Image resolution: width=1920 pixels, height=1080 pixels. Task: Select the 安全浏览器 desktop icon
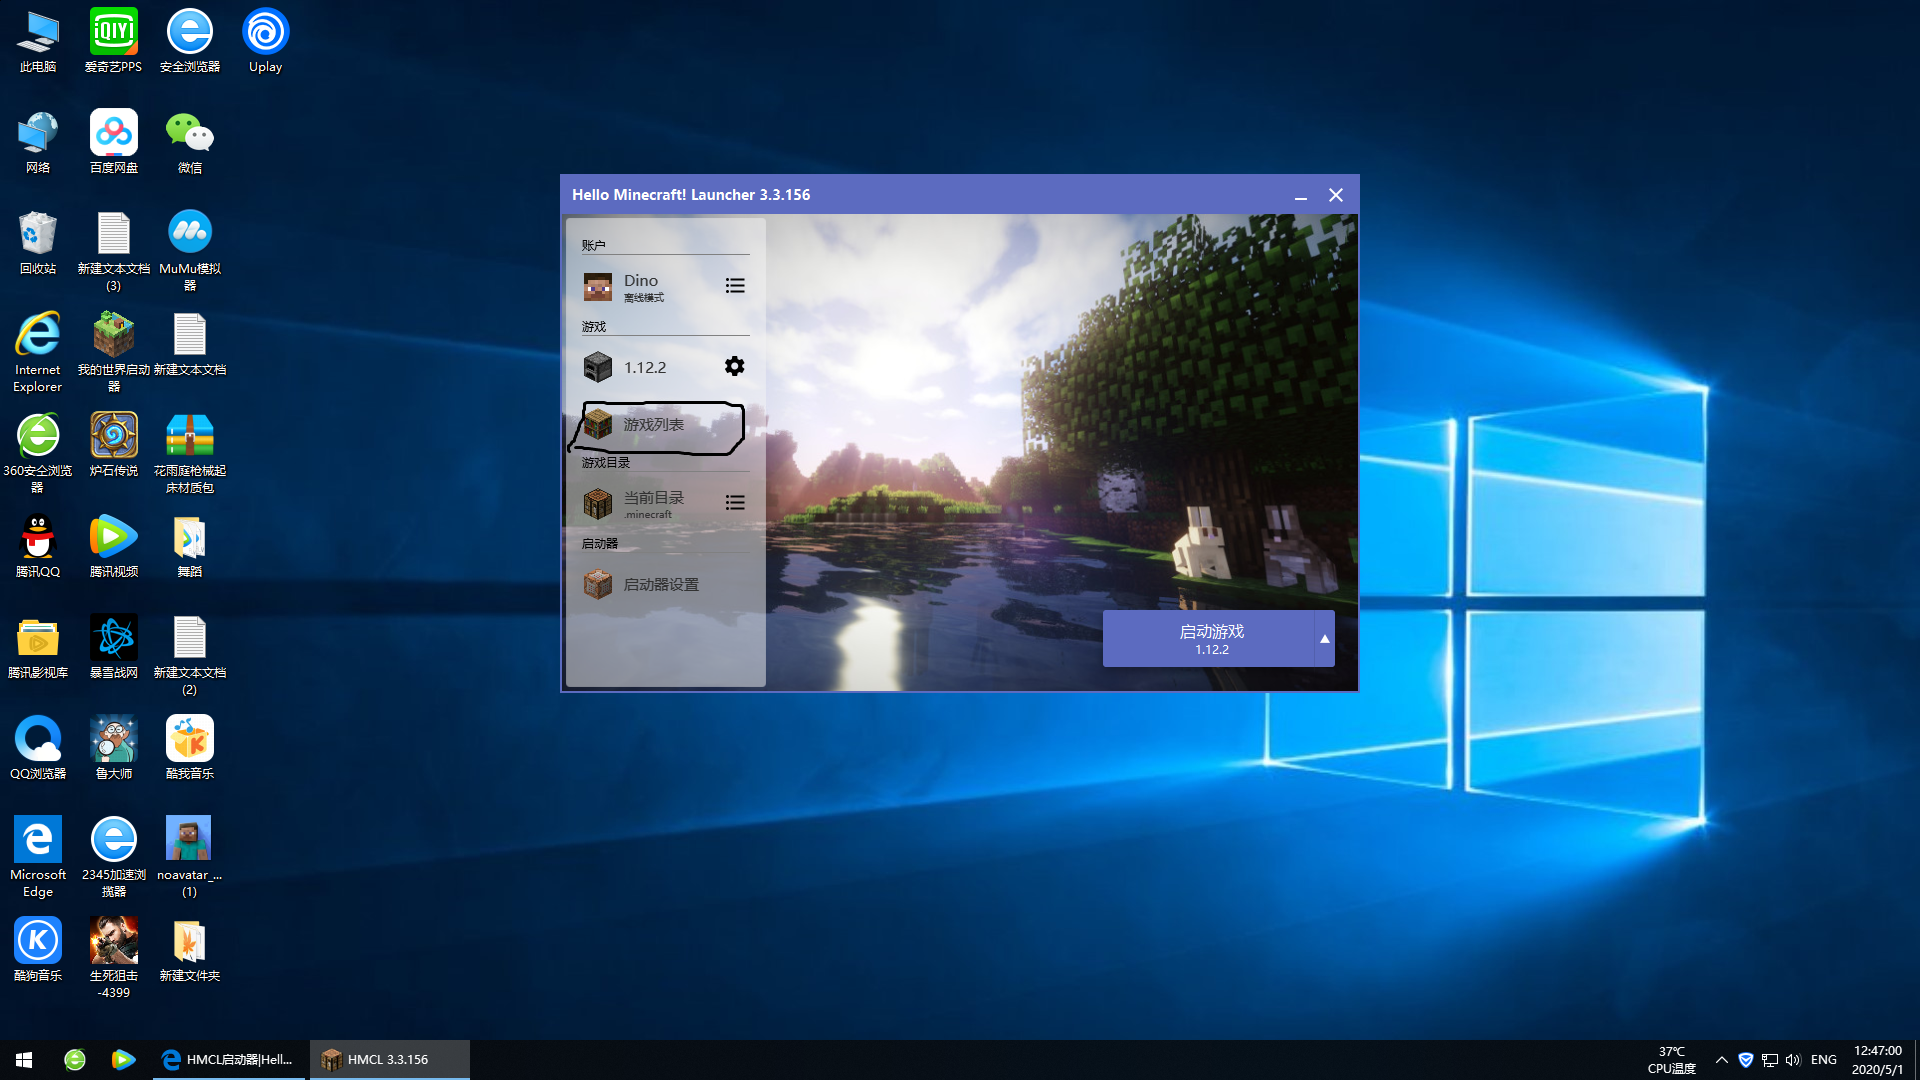(x=190, y=42)
